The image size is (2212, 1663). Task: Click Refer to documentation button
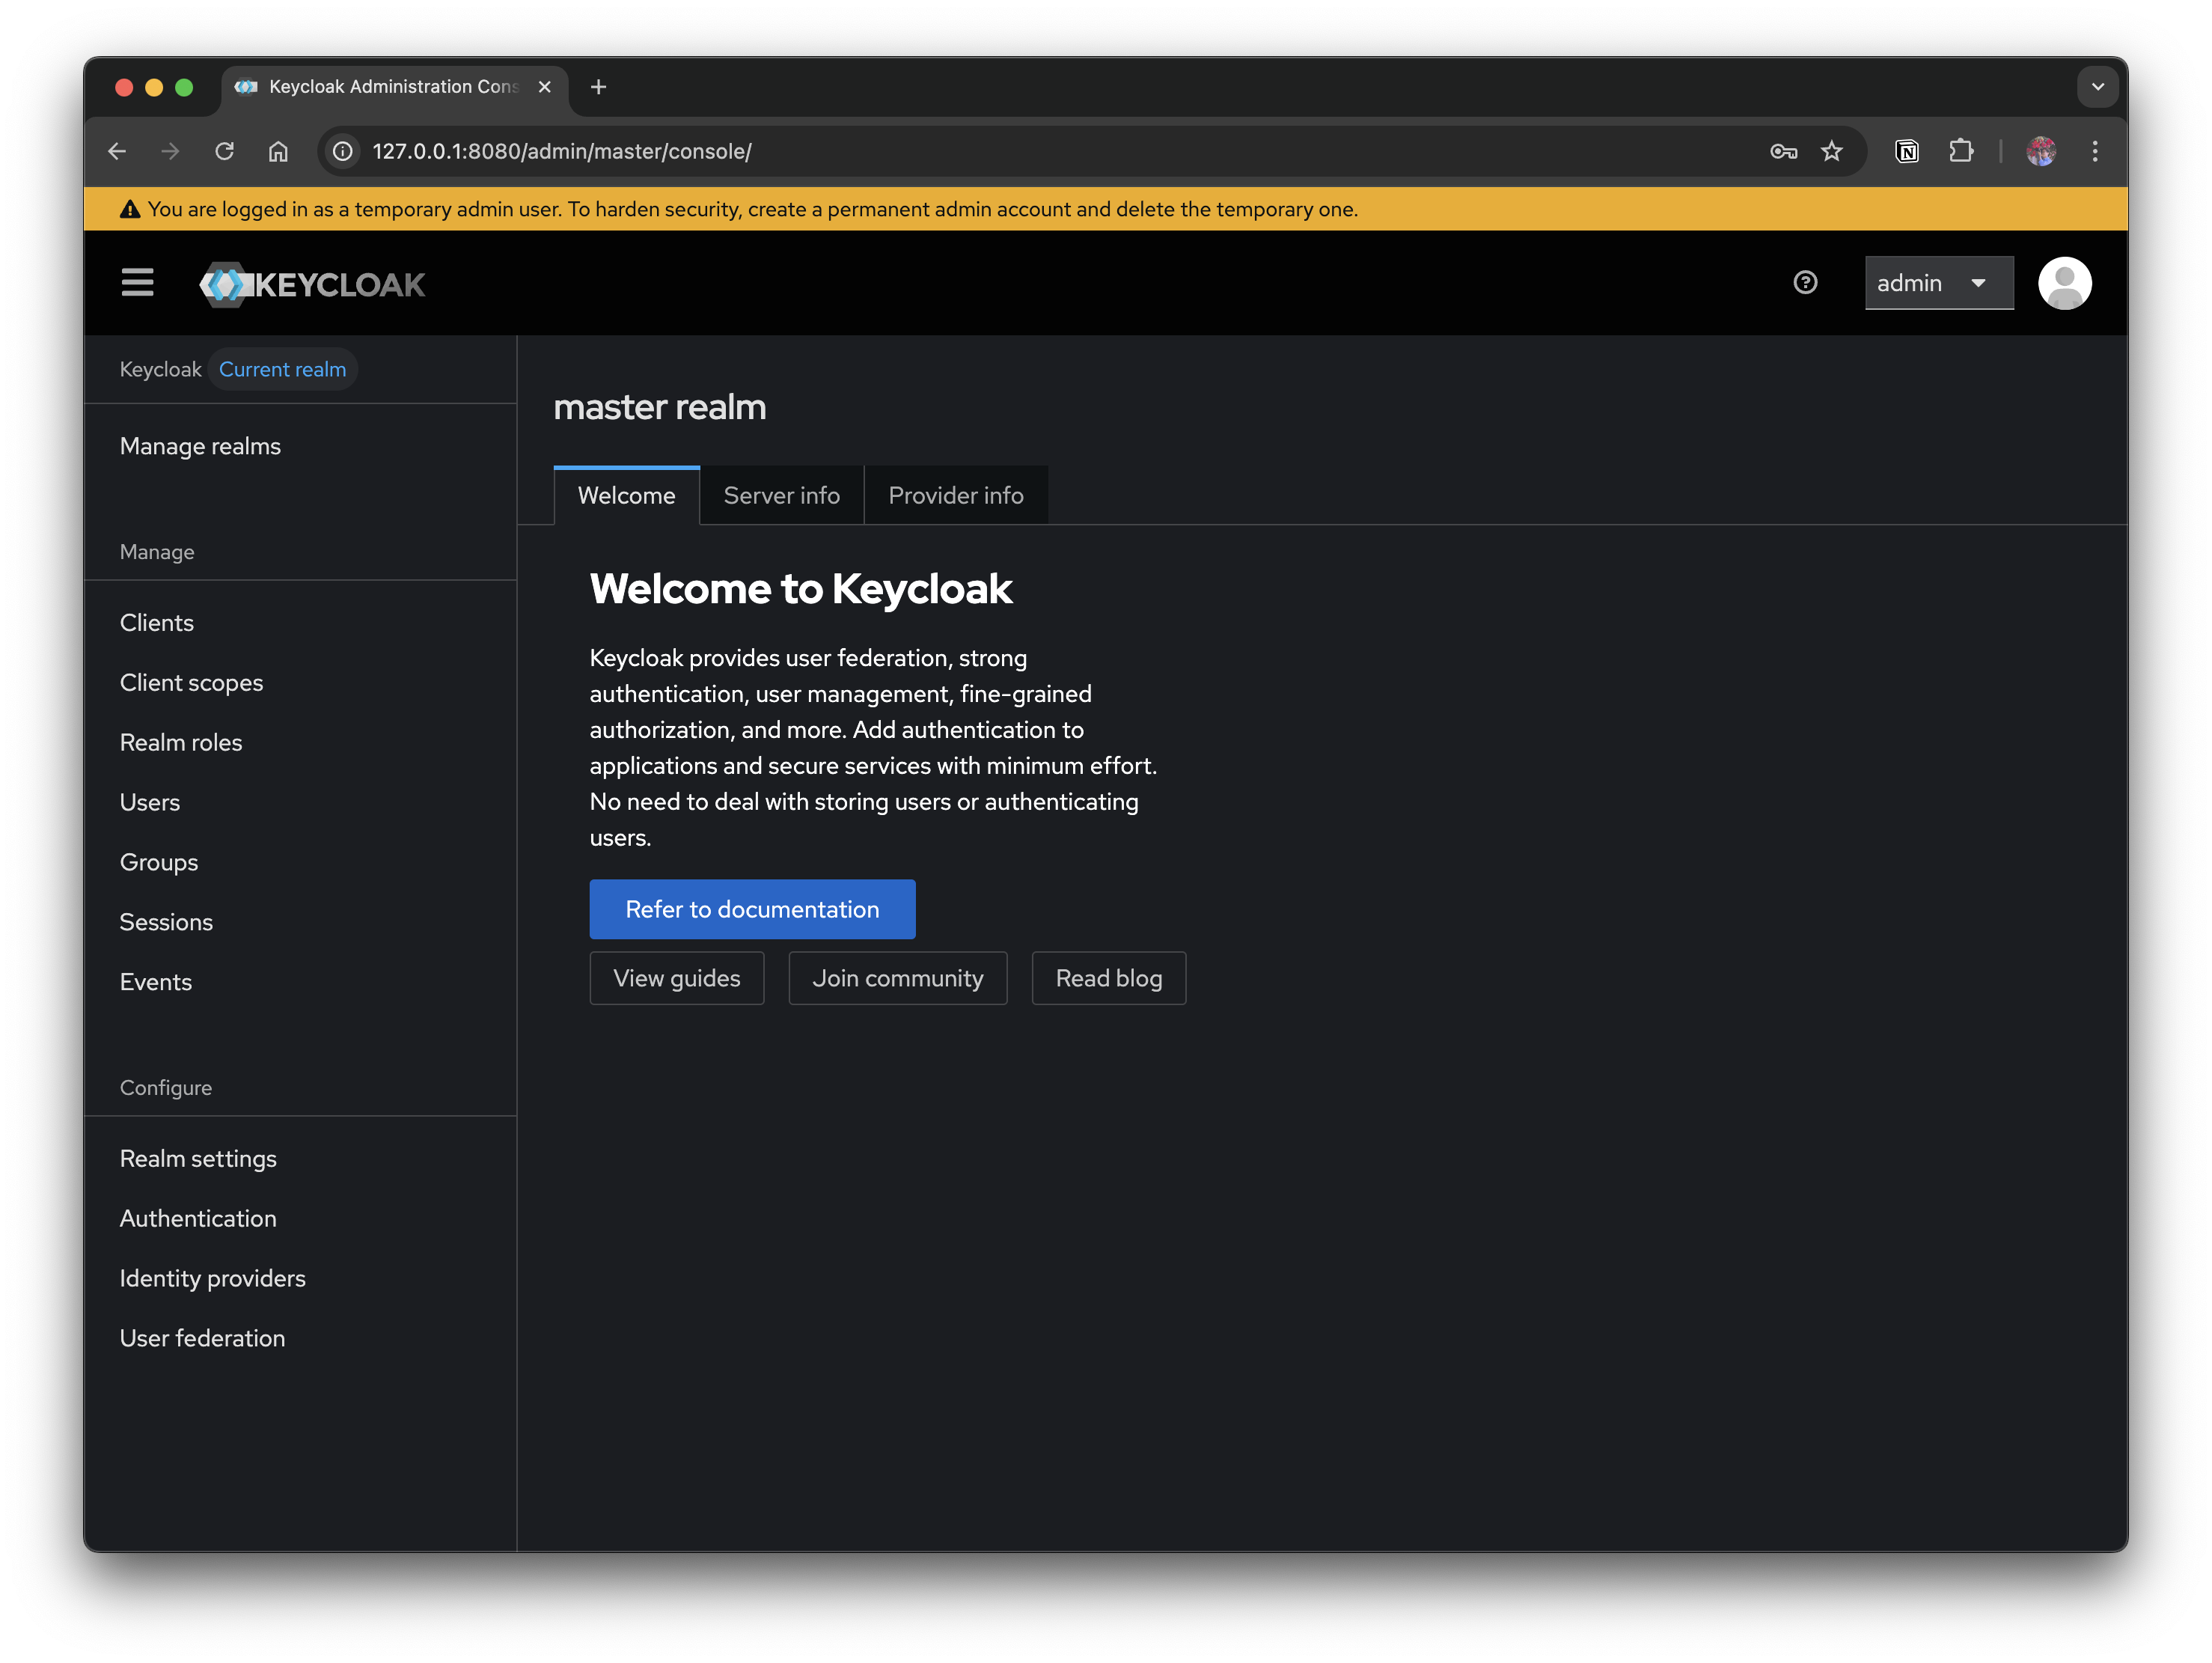pos(752,909)
